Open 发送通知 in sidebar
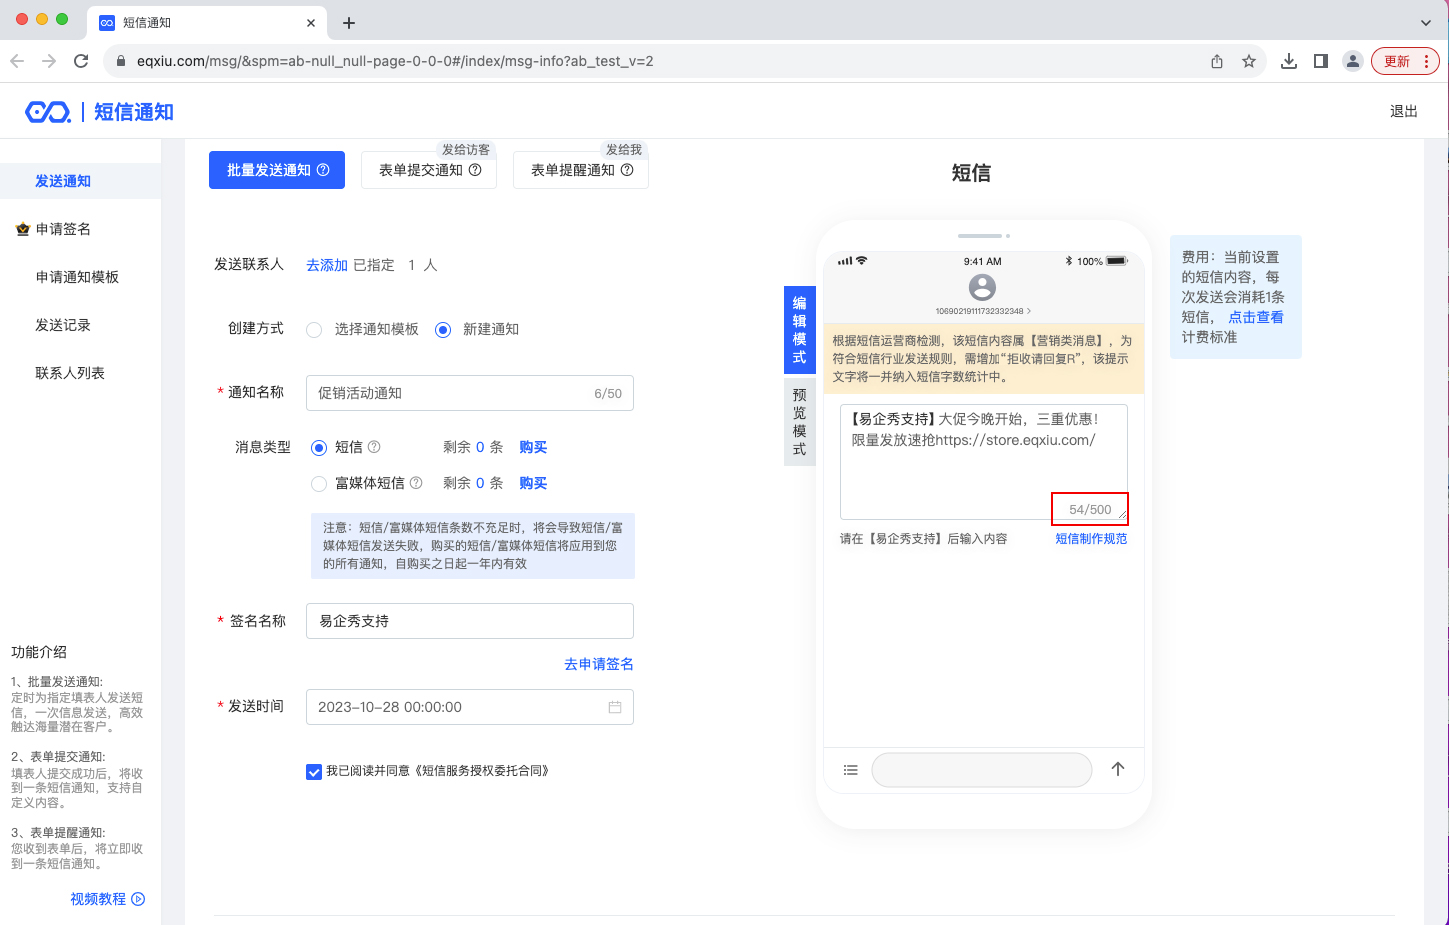 63,181
